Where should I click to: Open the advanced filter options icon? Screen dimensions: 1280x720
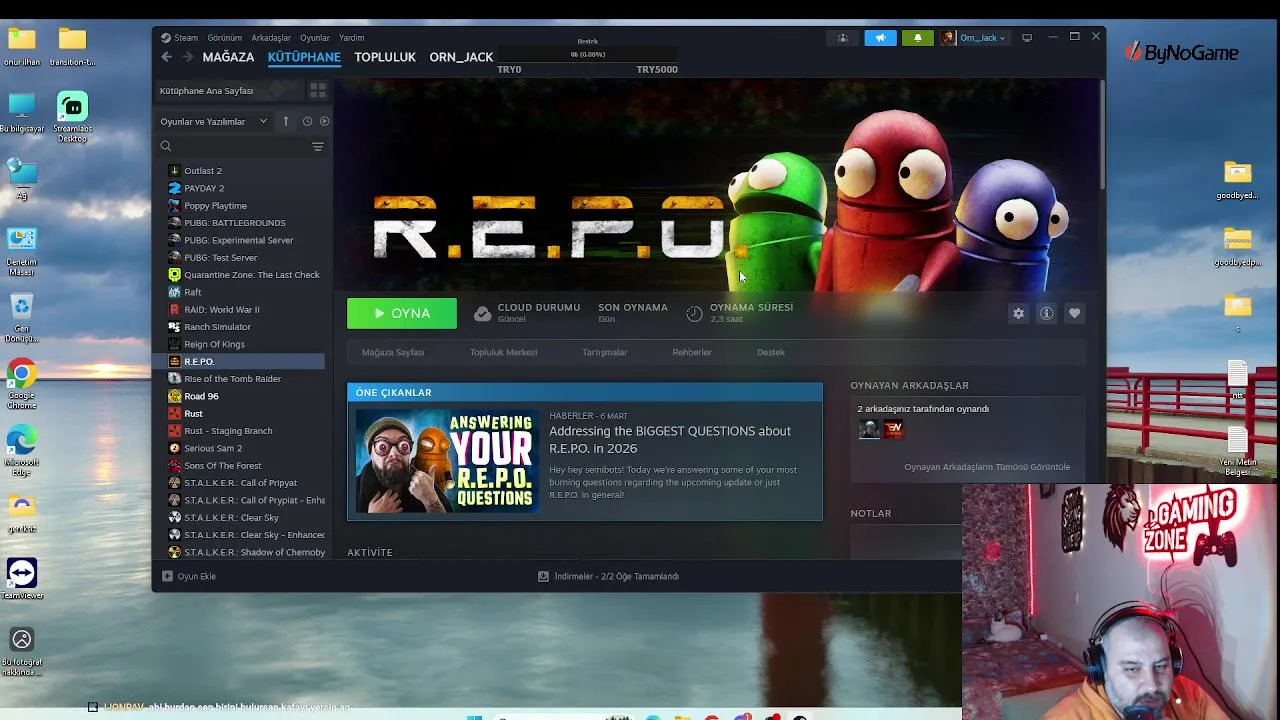318,147
